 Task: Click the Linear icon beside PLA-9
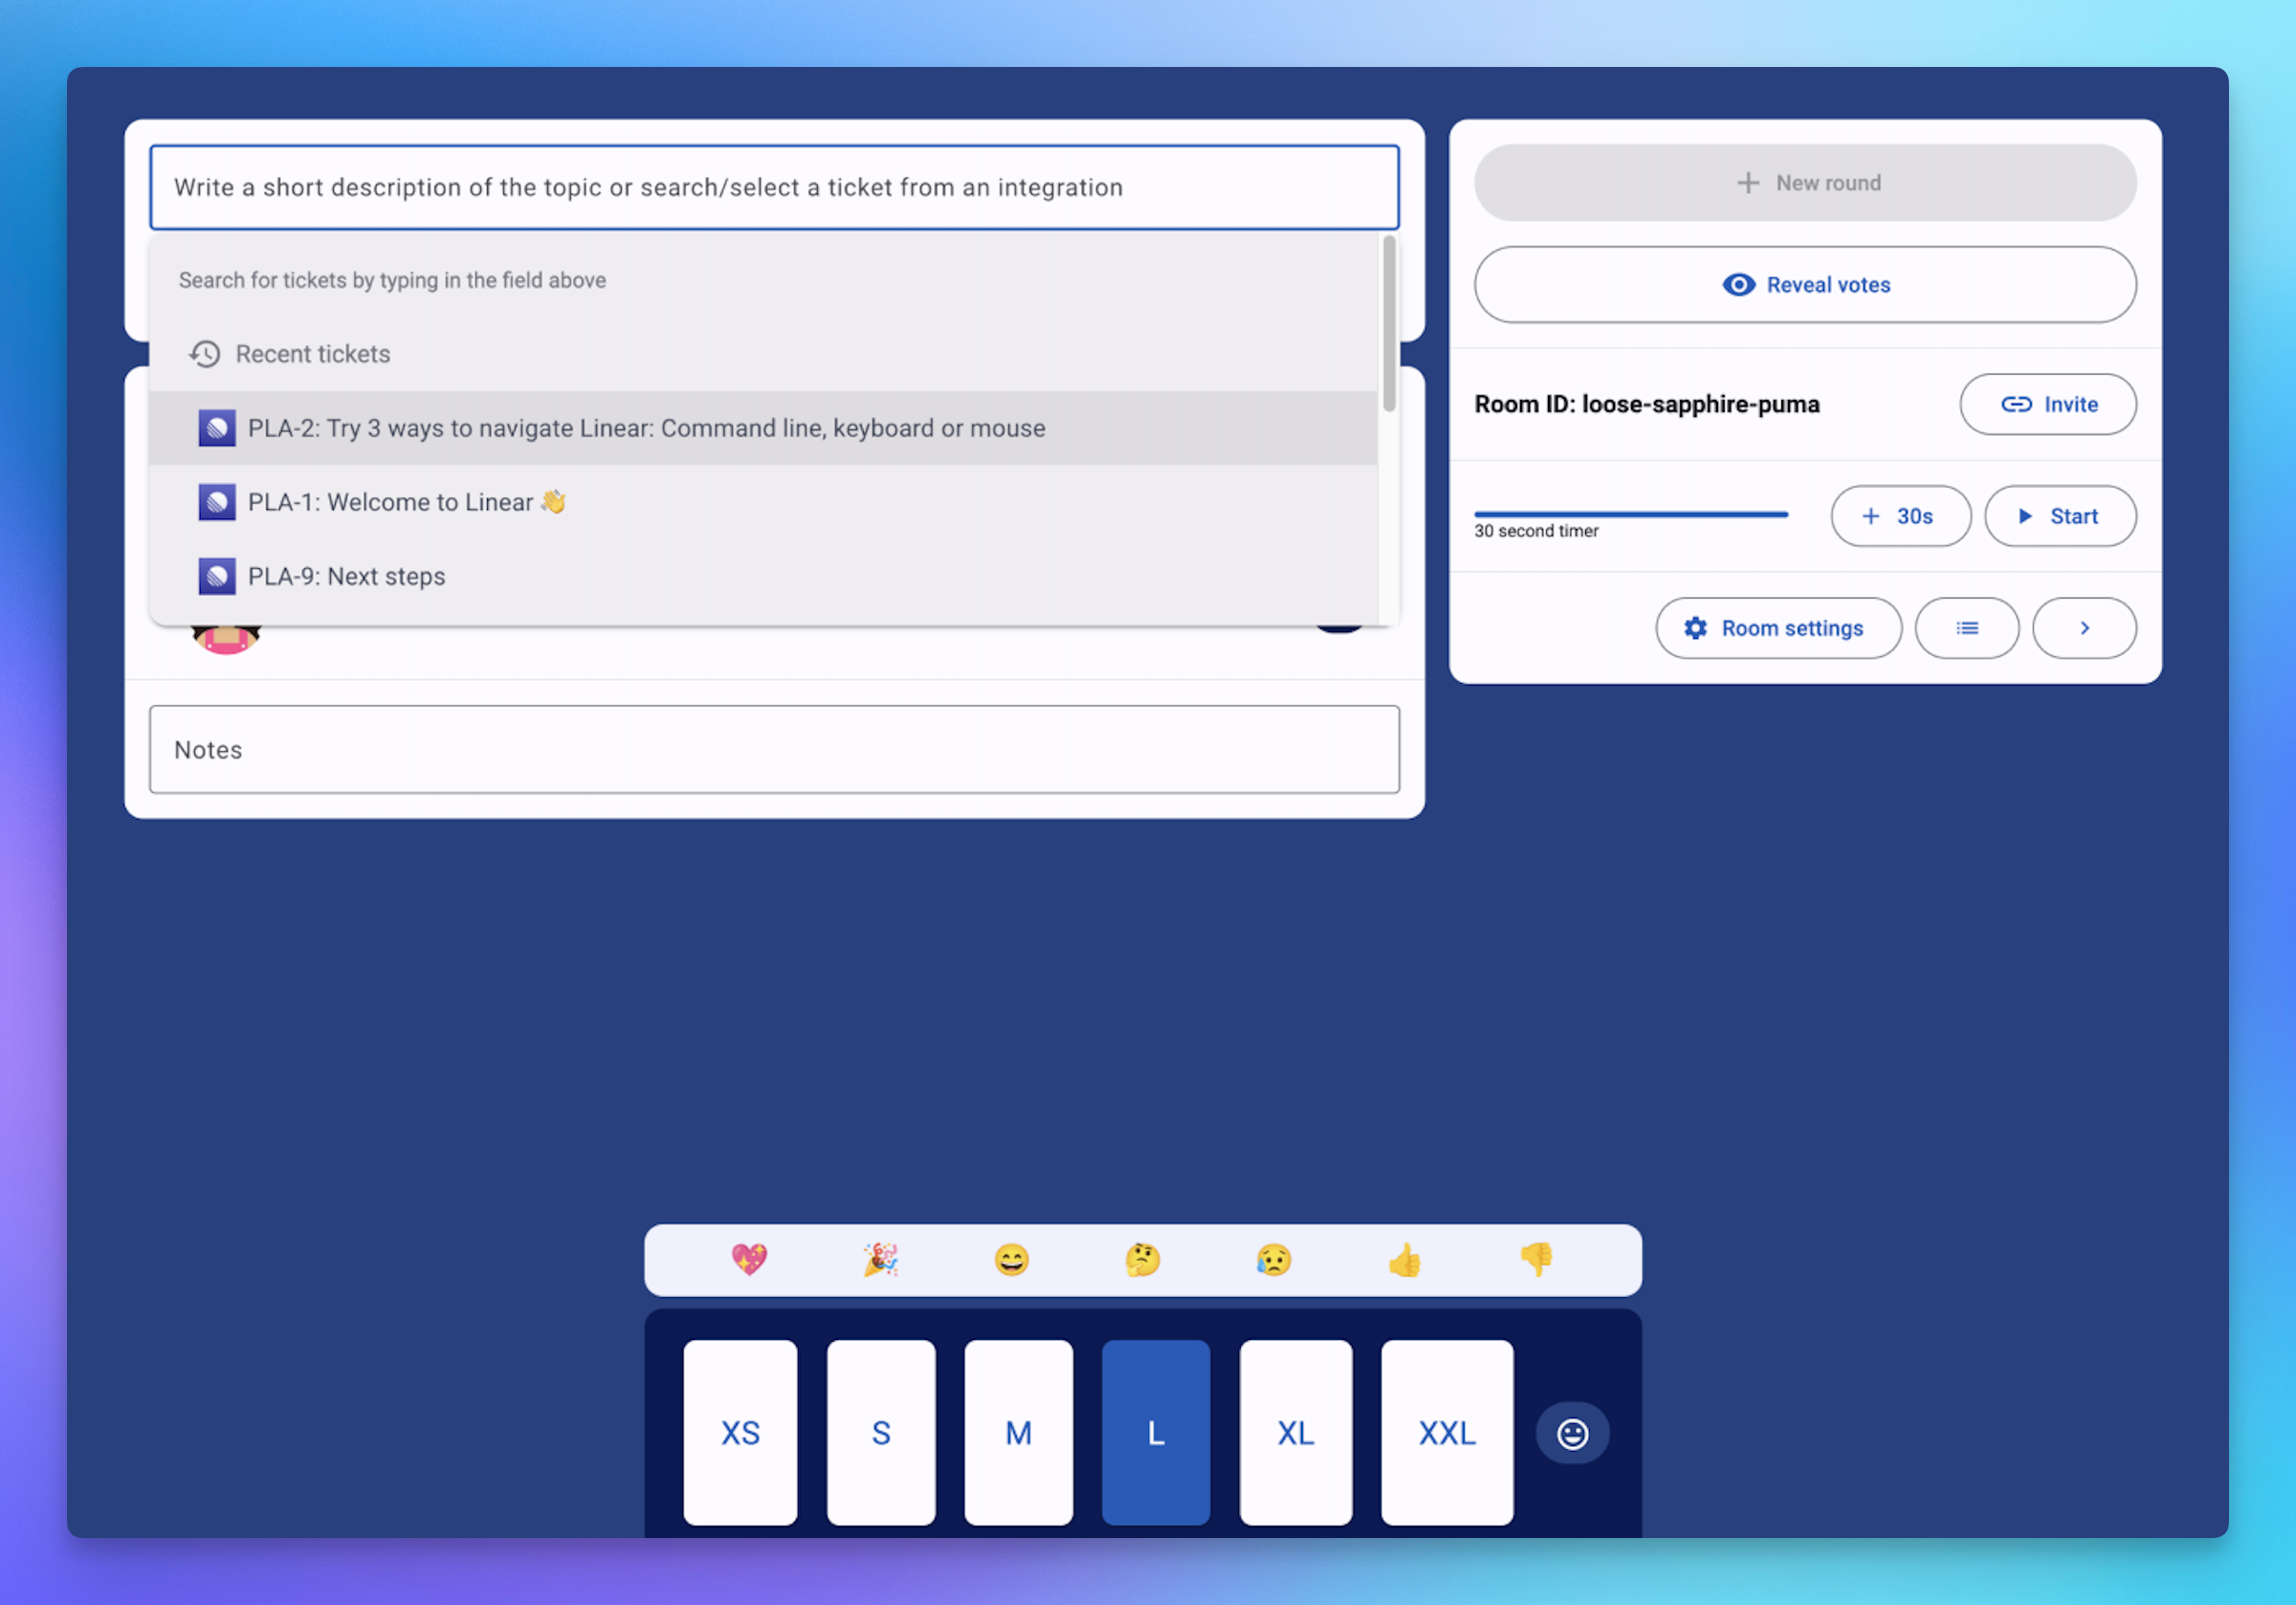217,576
